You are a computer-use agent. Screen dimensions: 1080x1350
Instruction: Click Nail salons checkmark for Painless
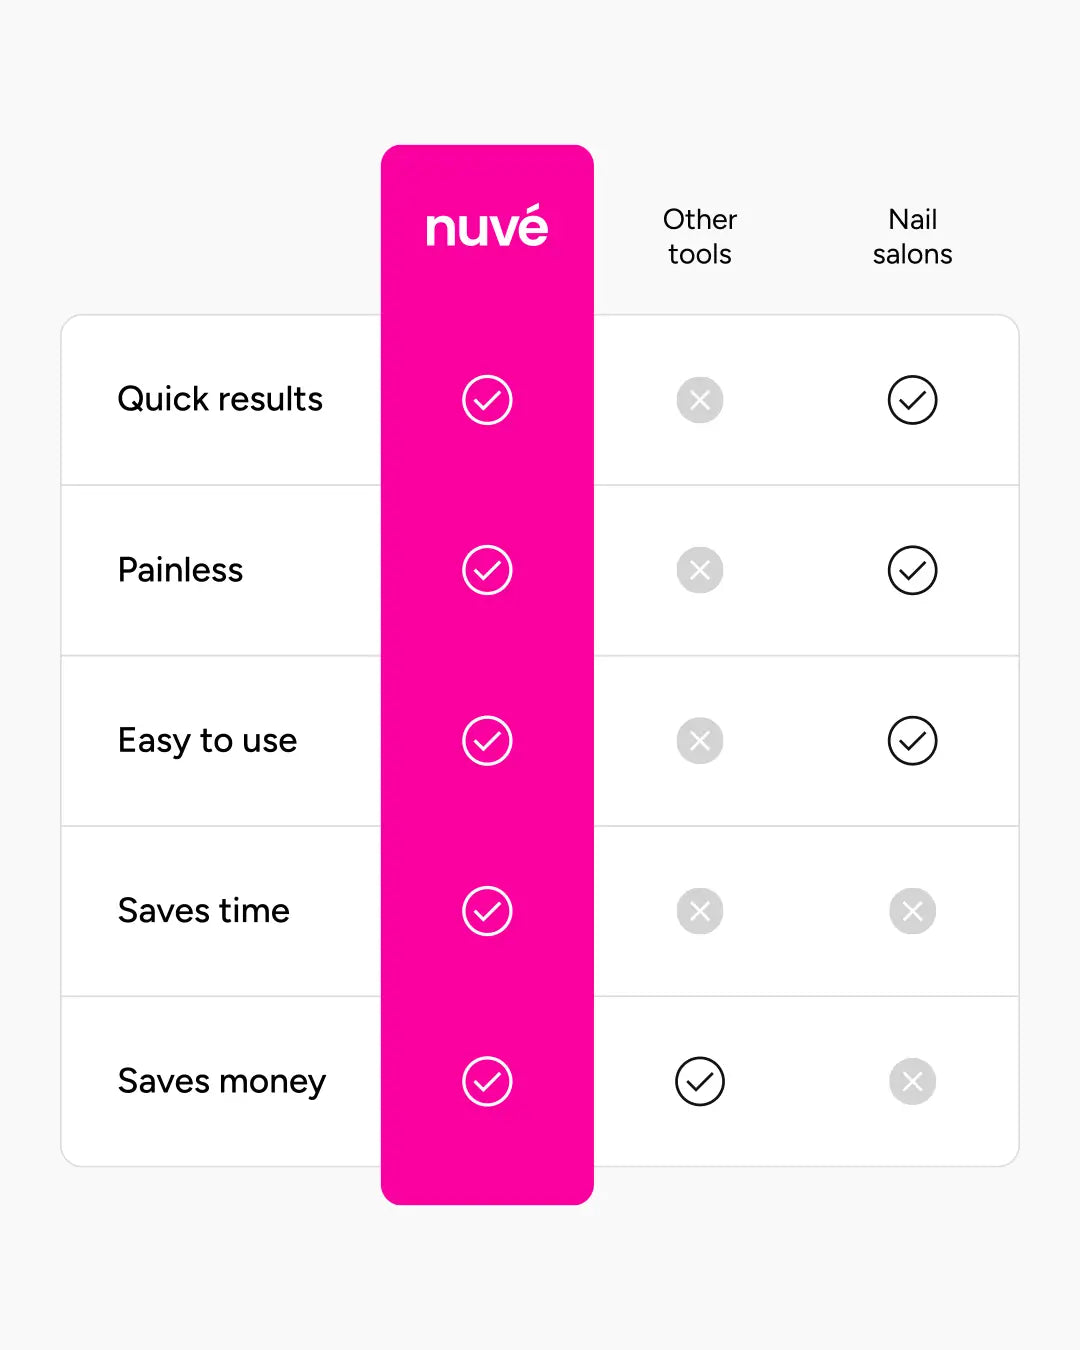click(x=912, y=570)
